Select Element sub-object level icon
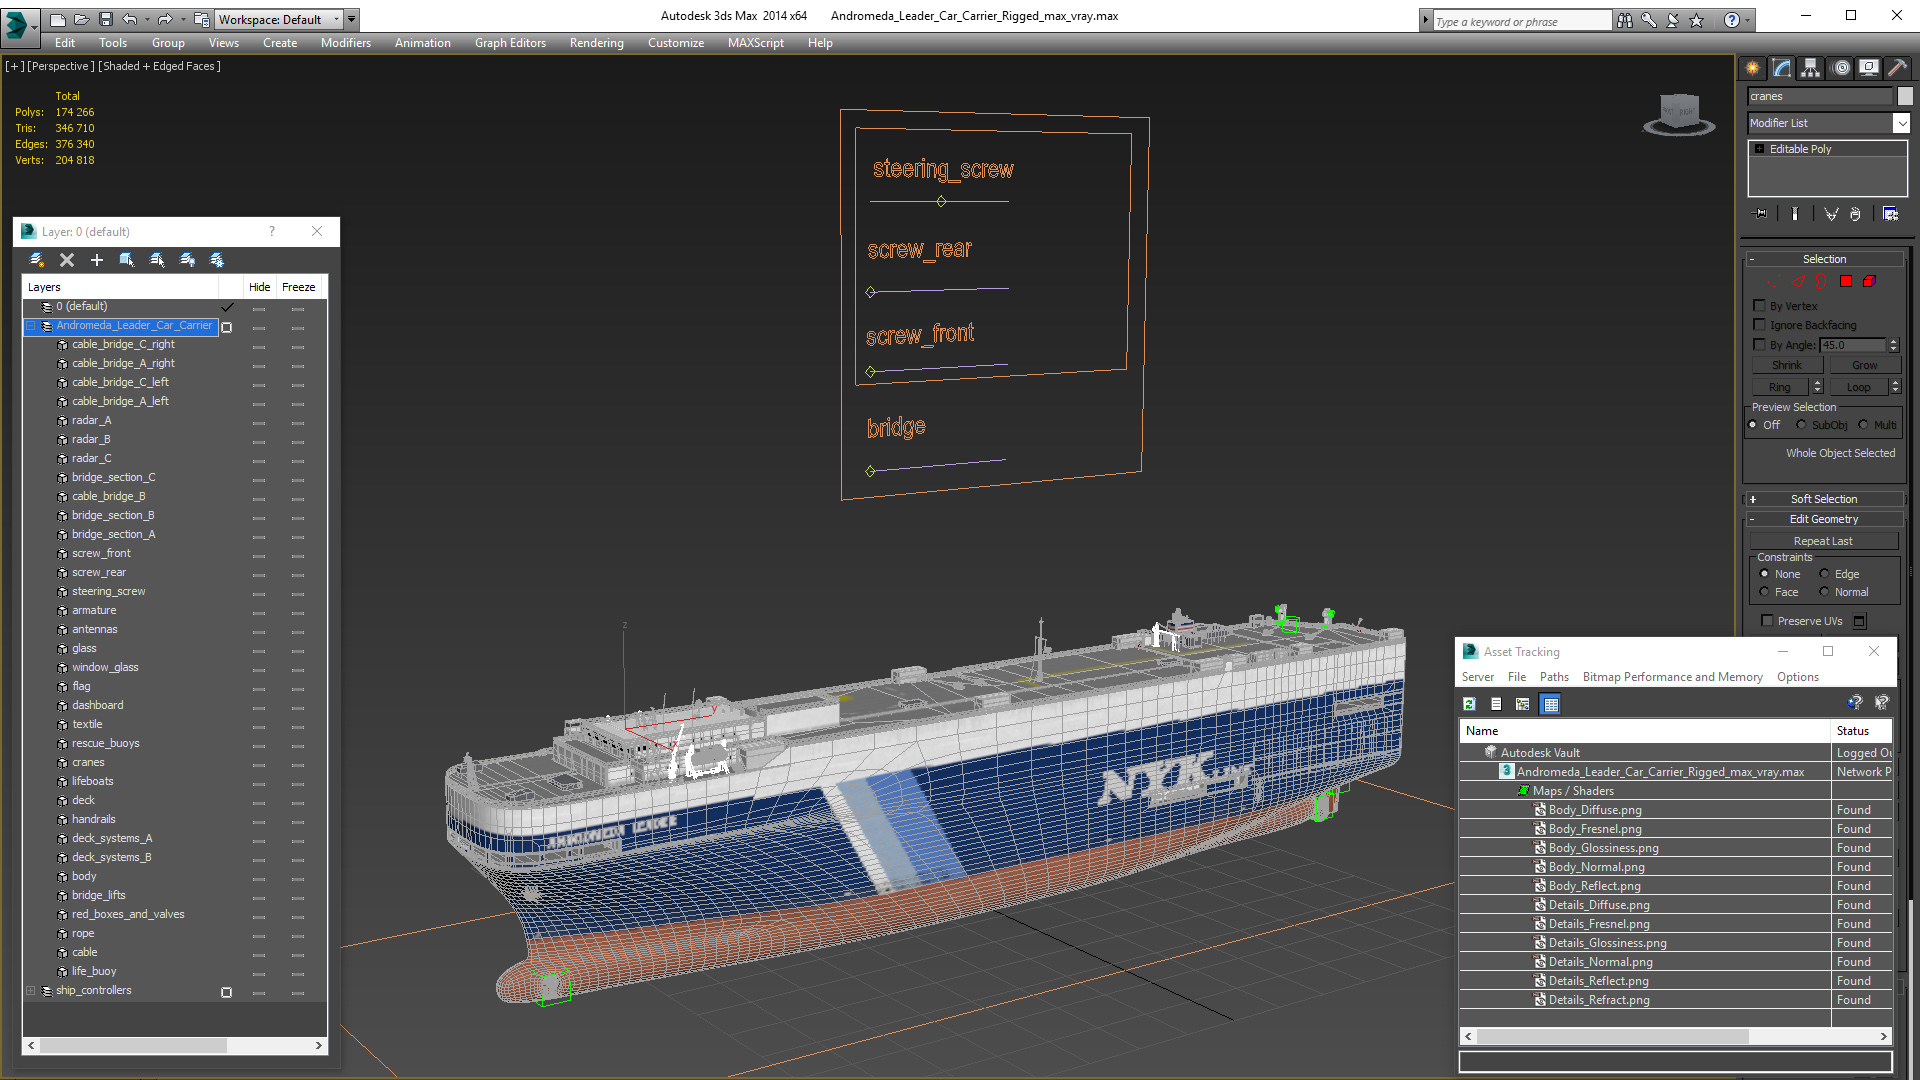Image resolution: width=1920 pixels, height=1080 pixels. (x=1869, y=281)
